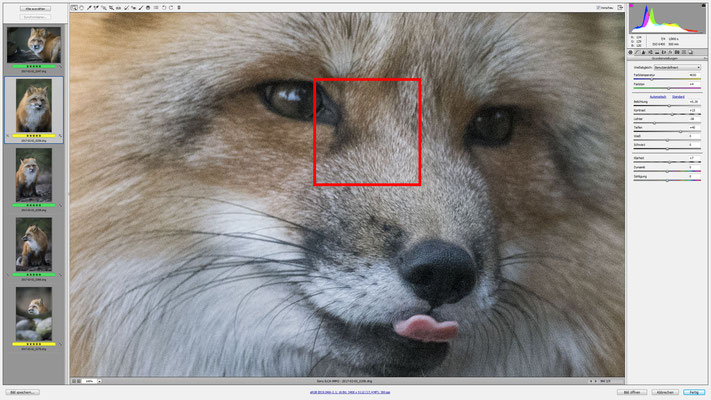Rotate image 90° clockwise
711x400 pixels.
(171, 8)
